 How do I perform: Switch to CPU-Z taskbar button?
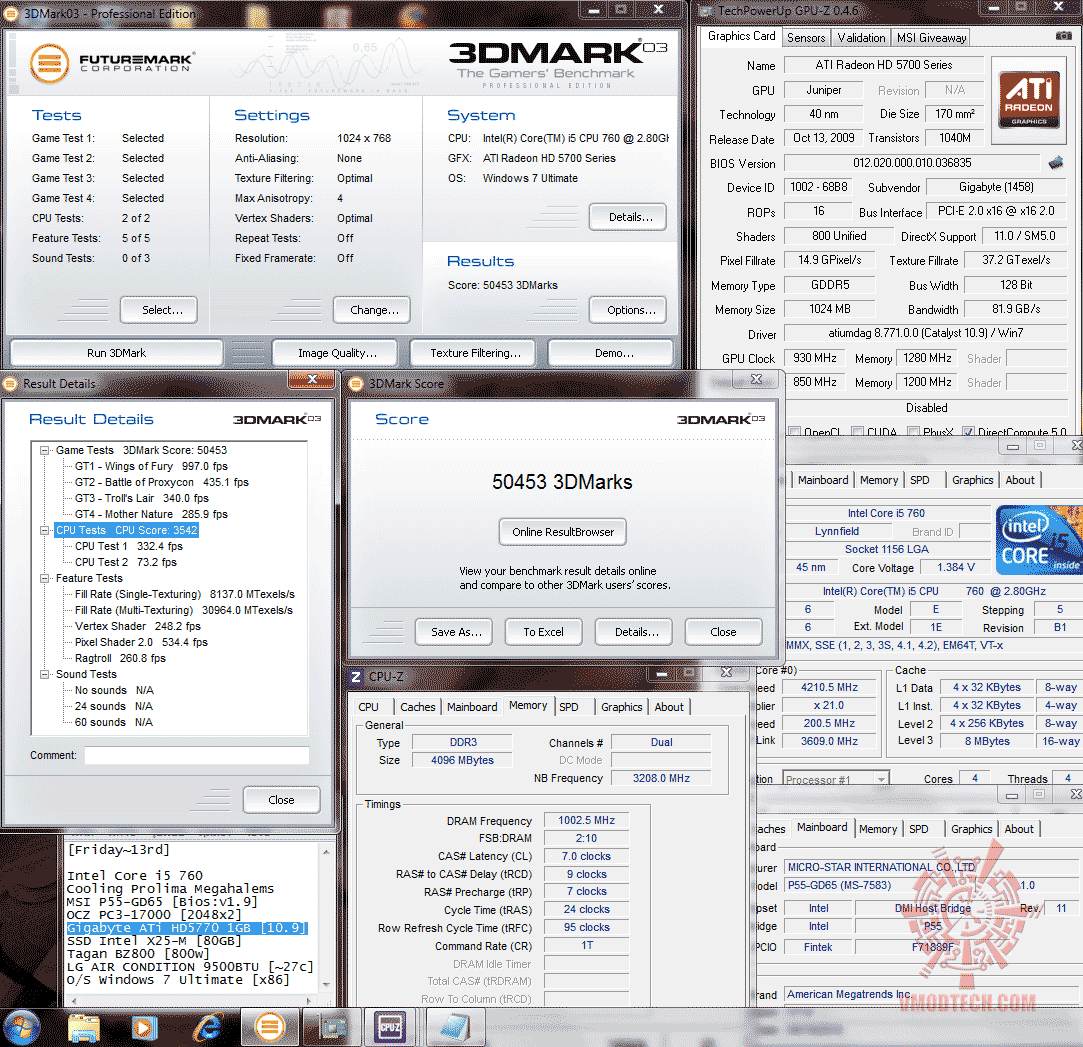coord(391,1028)
